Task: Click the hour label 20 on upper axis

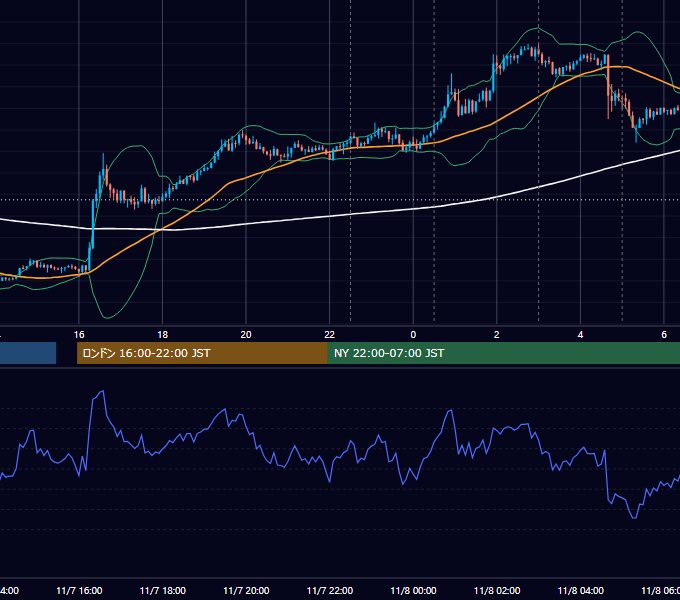Action: pos(246,334)
